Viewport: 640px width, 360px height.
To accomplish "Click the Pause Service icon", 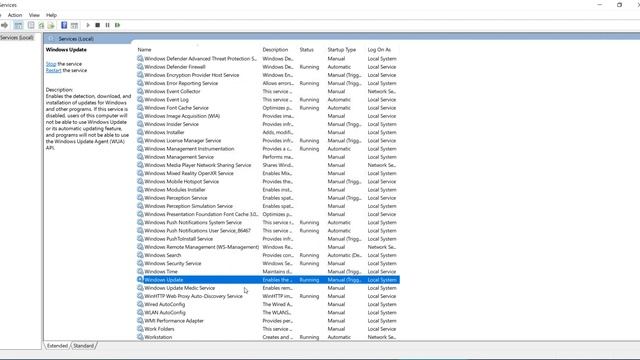I will [x=107, y=25].
